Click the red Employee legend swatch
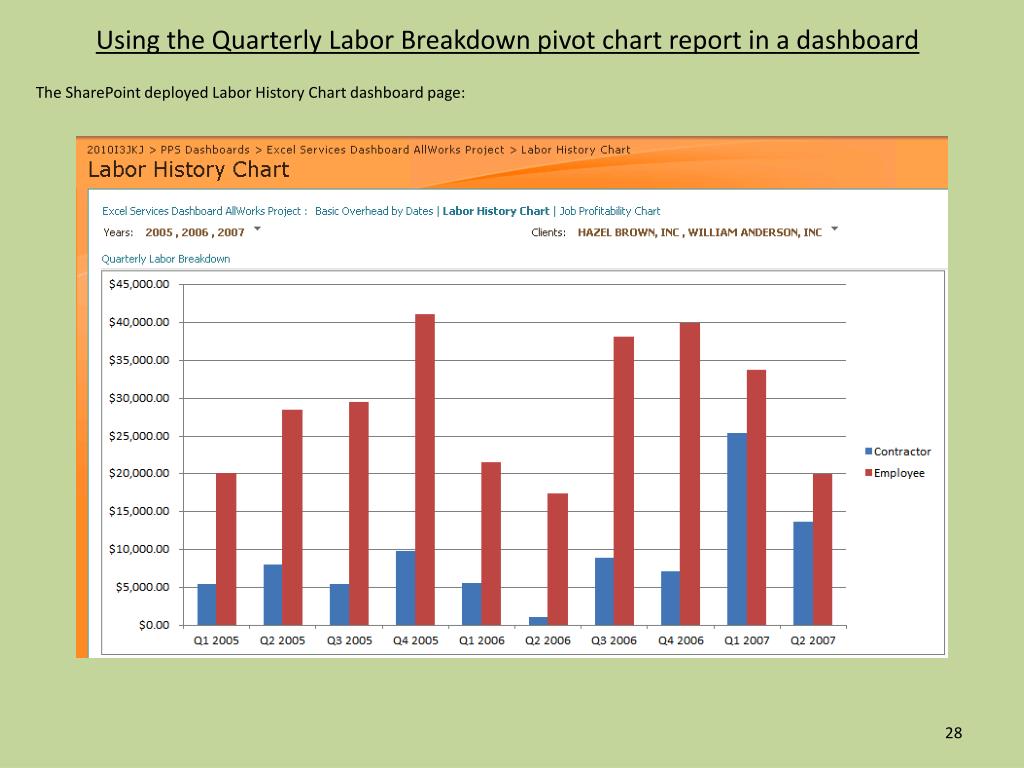 869,473
